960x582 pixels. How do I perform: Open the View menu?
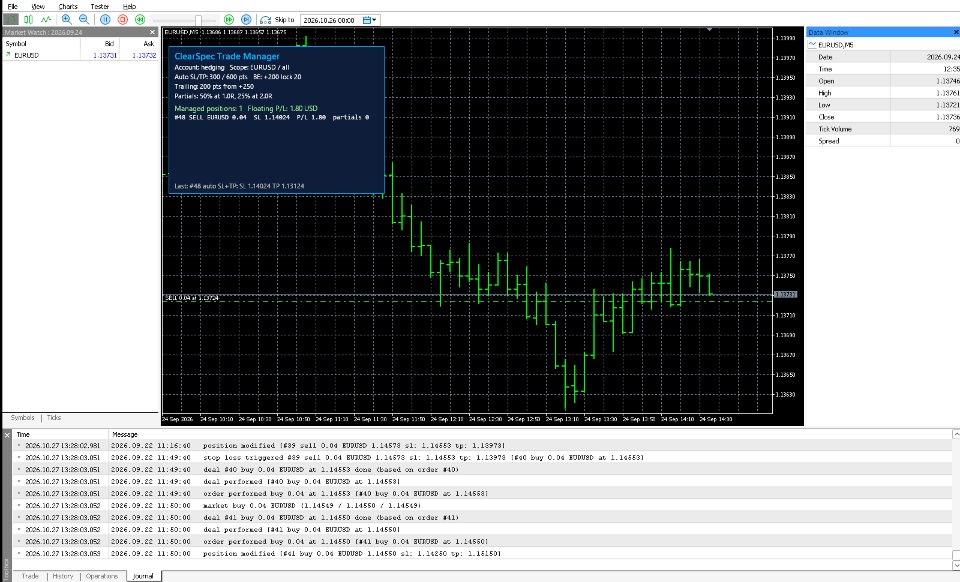(x=38, y=6)
